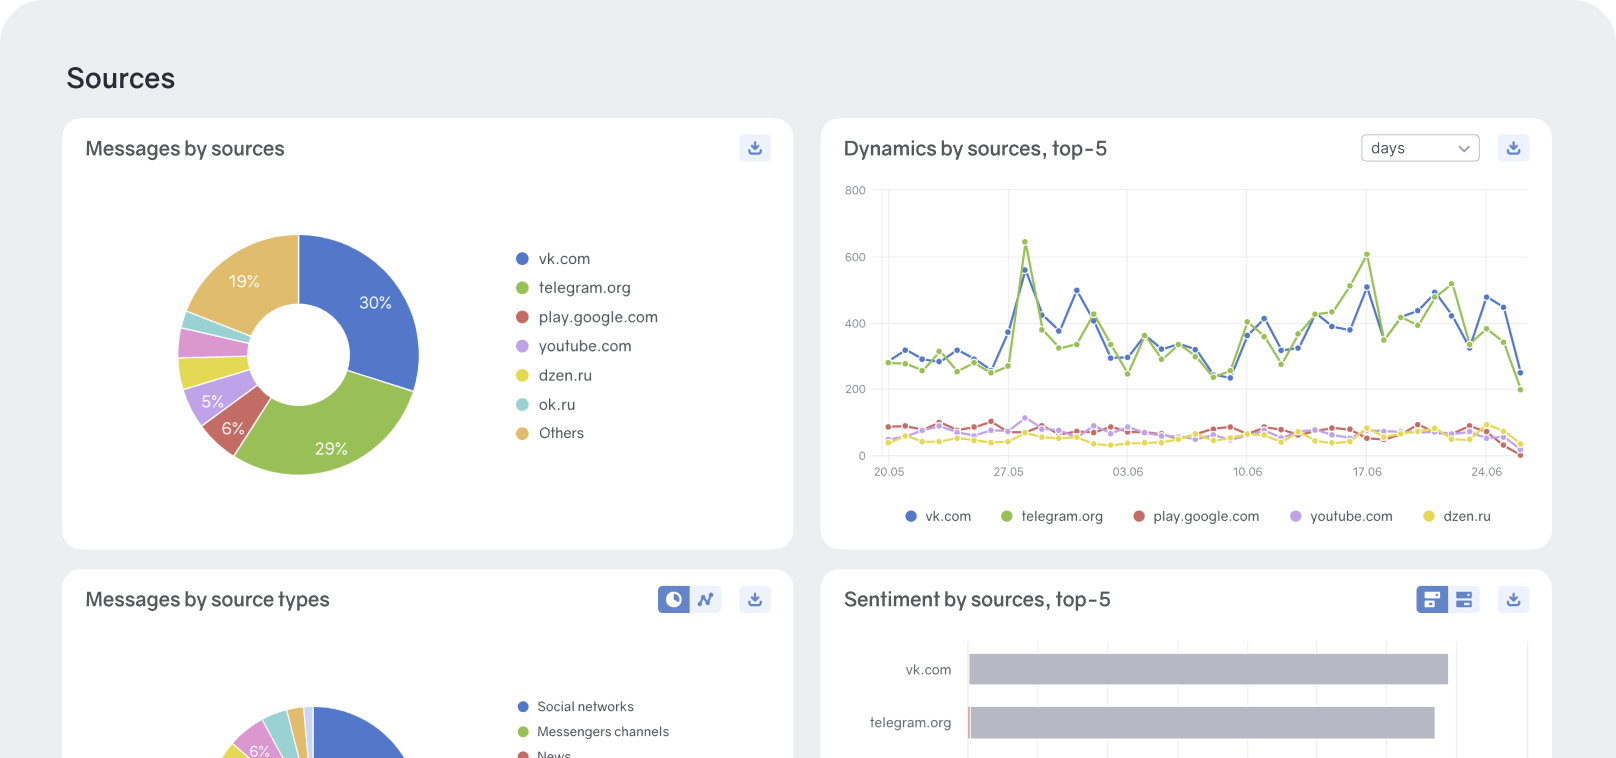1616x758 pixels.
Task: Click the Sentiment by sources, top-5 title
Action: tap(977, 600)
